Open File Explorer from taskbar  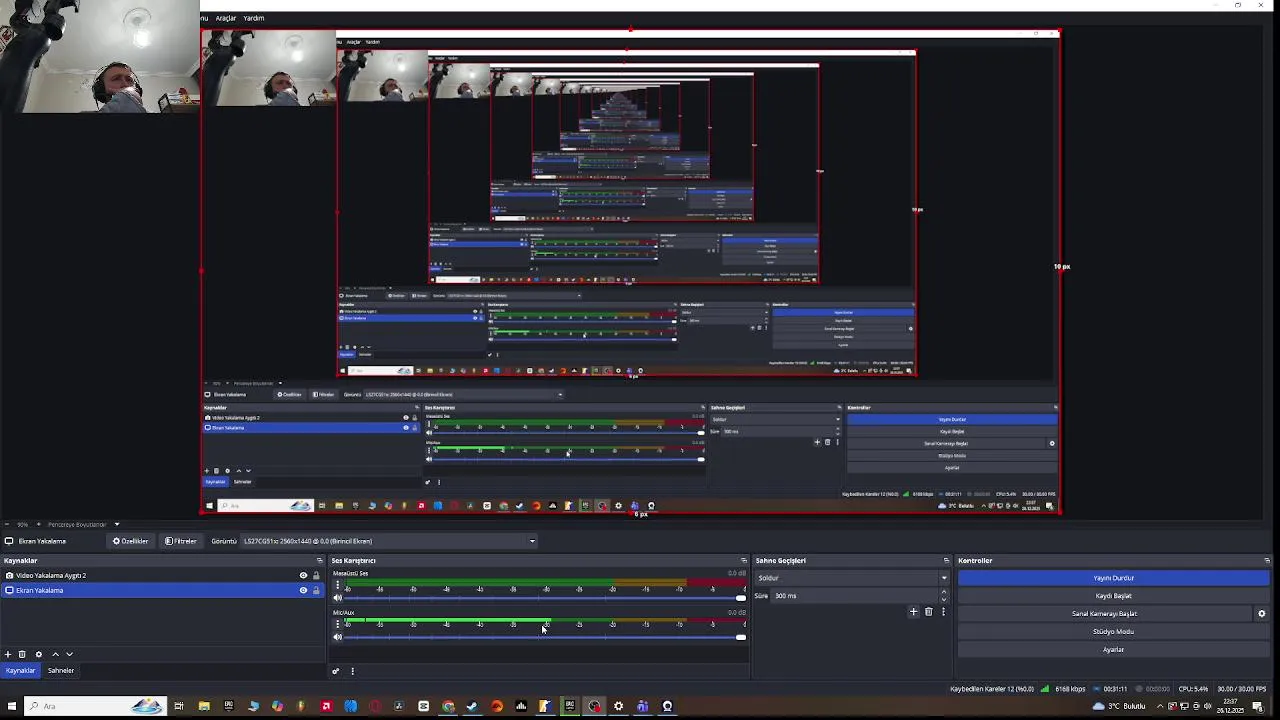pyautogui.click(x=204, y=707)
